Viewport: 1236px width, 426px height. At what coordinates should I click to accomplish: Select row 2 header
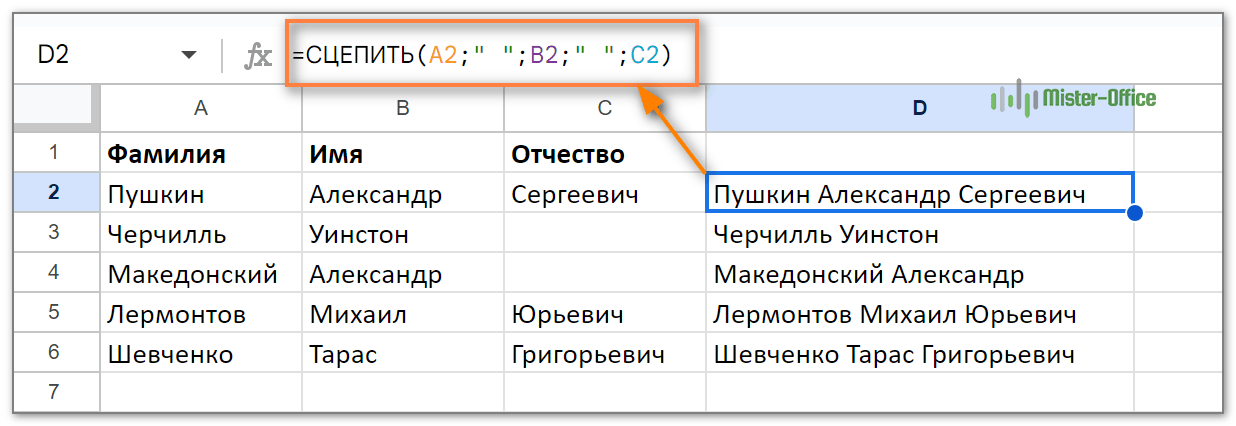[56, 193]
